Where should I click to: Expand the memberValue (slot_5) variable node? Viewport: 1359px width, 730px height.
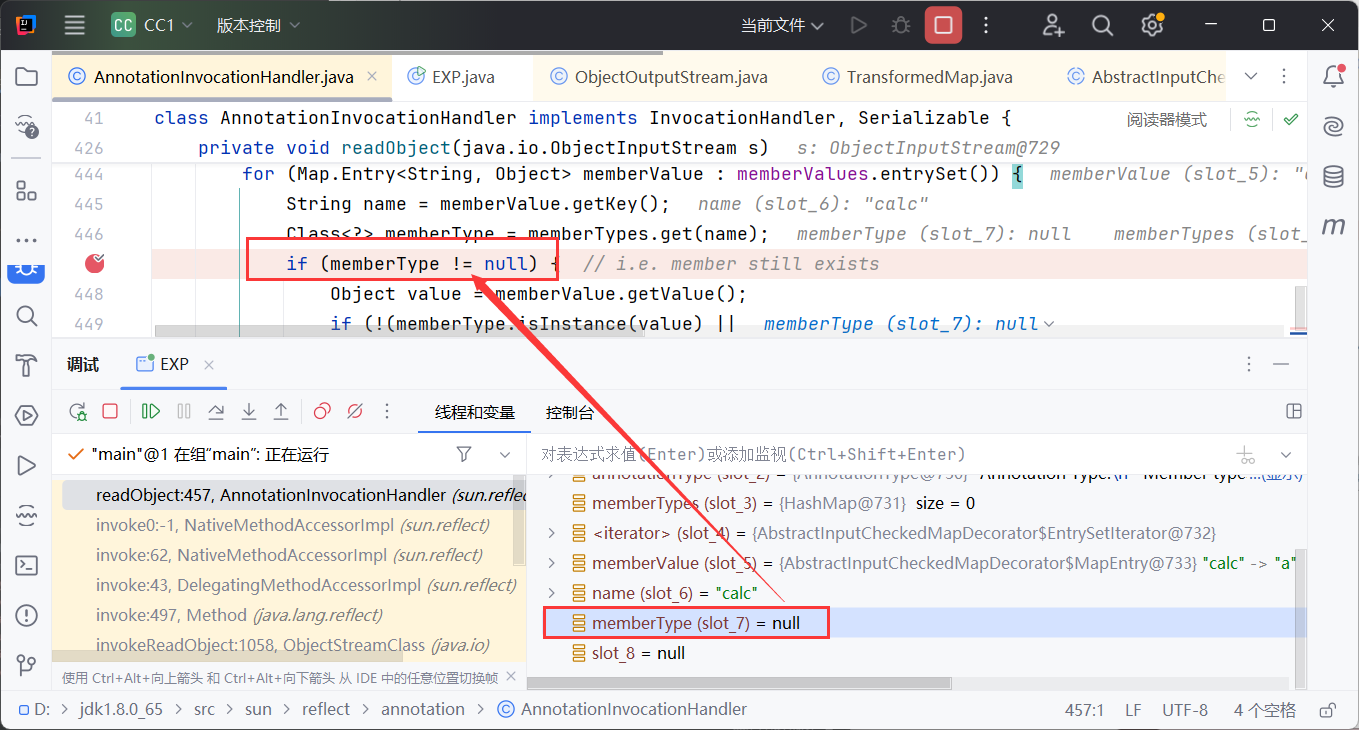[551, 563]
